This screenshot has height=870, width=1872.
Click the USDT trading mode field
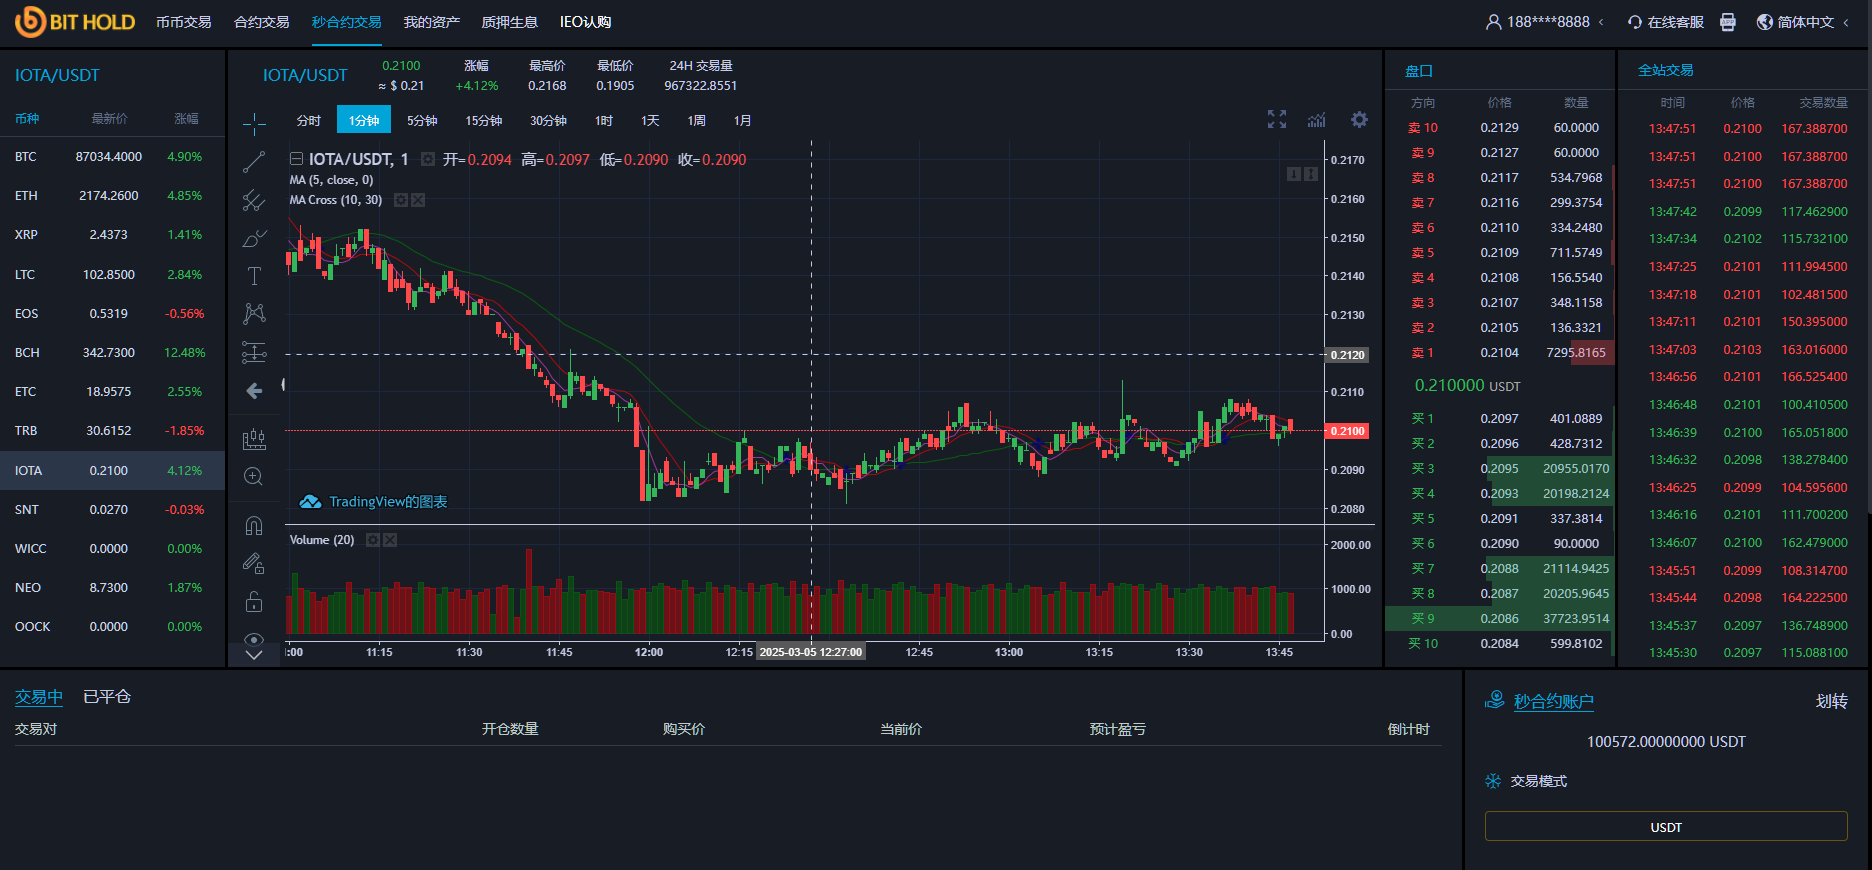1665,827
